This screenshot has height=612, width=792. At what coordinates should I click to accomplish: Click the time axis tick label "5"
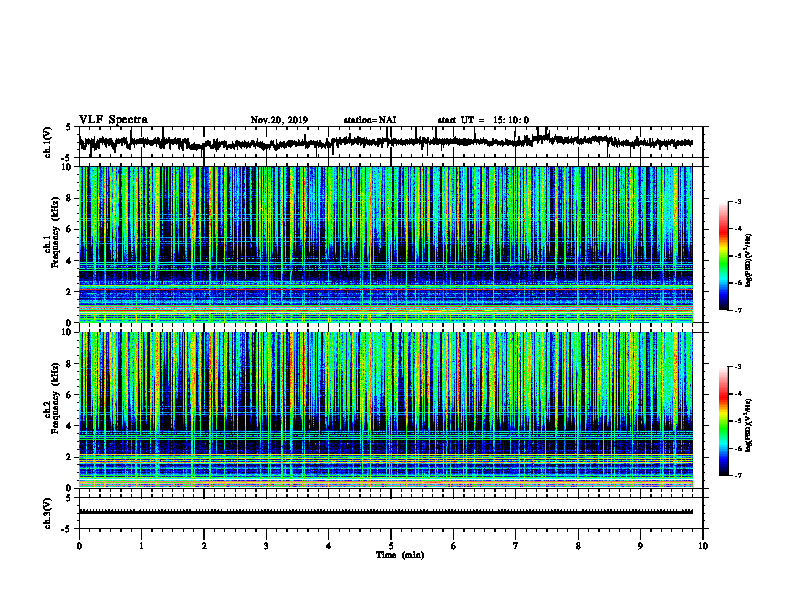(391, 546)
